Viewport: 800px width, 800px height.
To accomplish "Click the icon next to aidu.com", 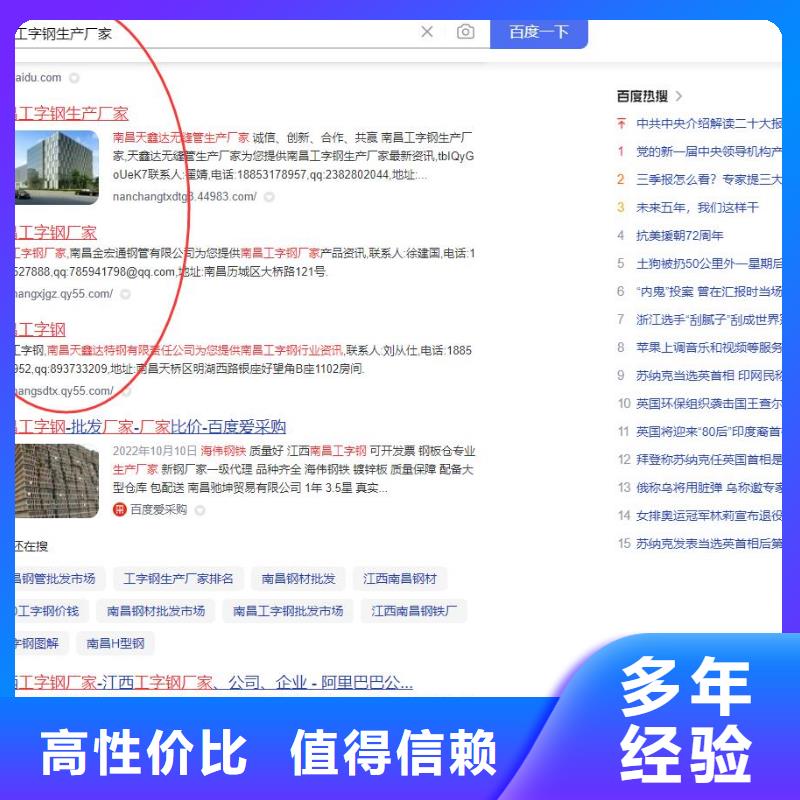I will (x=74, y=78).
